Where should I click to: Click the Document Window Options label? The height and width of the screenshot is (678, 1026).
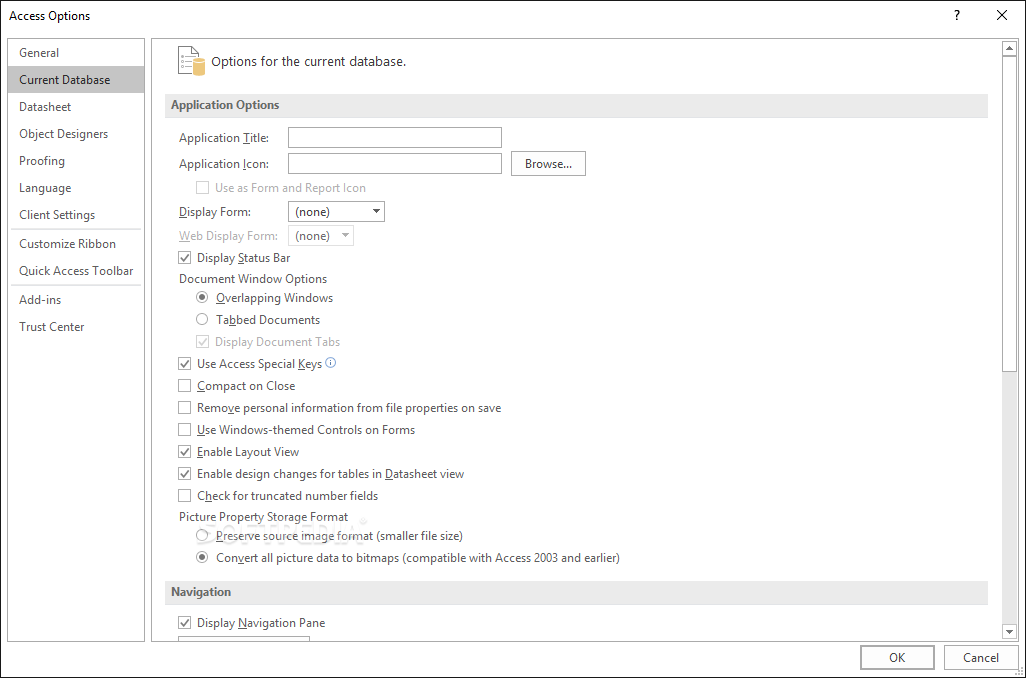click(253, 279)
